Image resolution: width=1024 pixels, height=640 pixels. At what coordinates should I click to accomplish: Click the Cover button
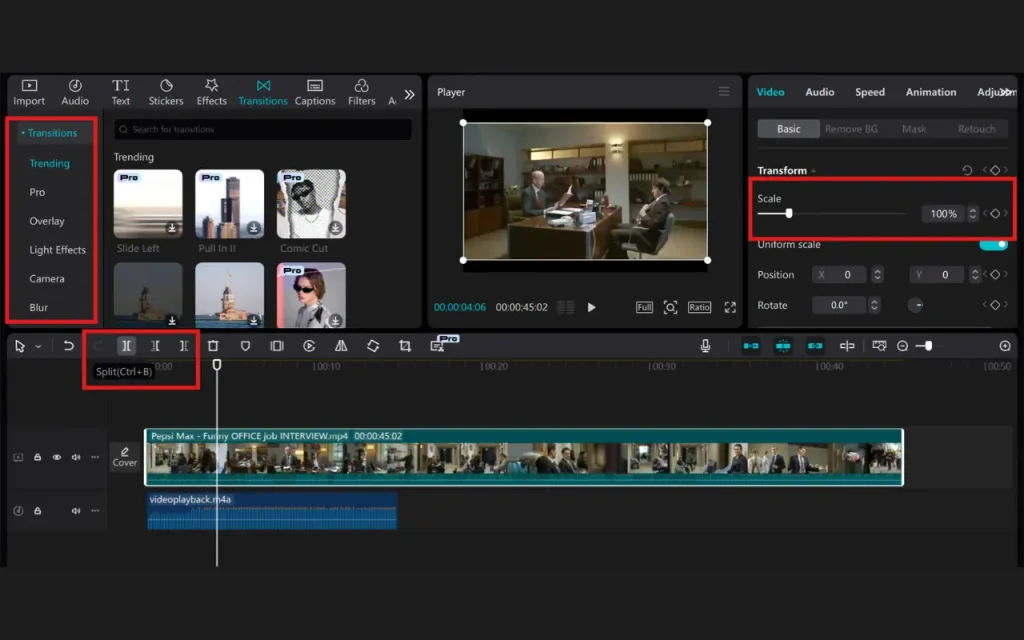pyautogui.click(x=125, y=458)
